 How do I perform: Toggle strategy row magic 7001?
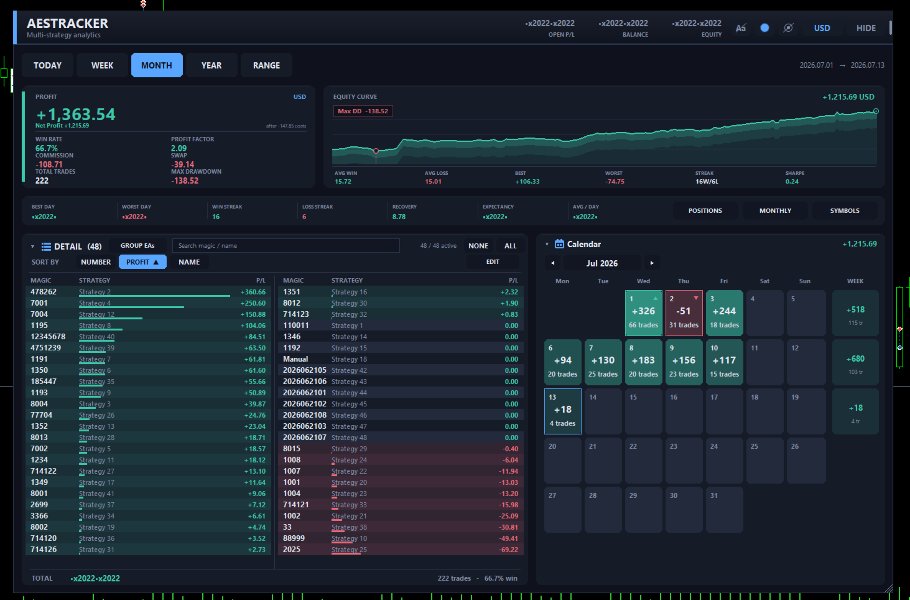(x=148, y=303)
